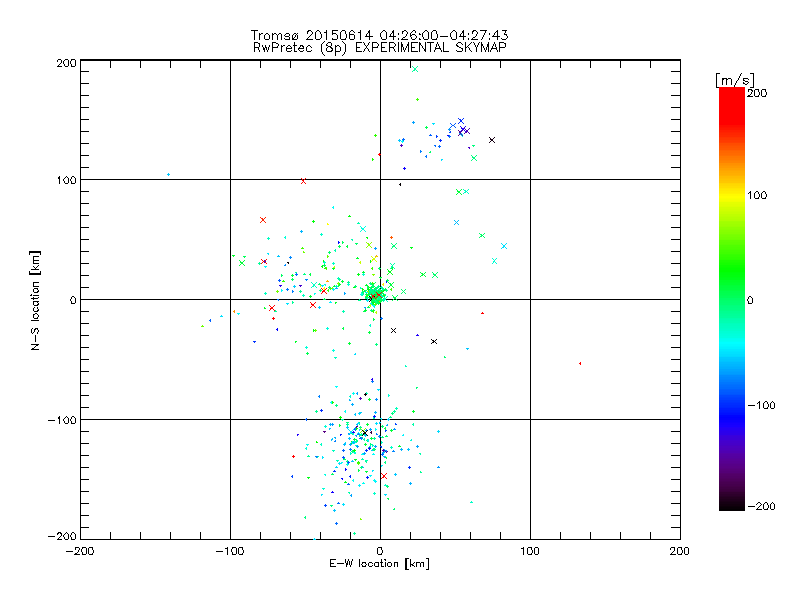Click the N-S axis tick label "0"
Viewport: 800px width, 600px height.
point(73,300)
